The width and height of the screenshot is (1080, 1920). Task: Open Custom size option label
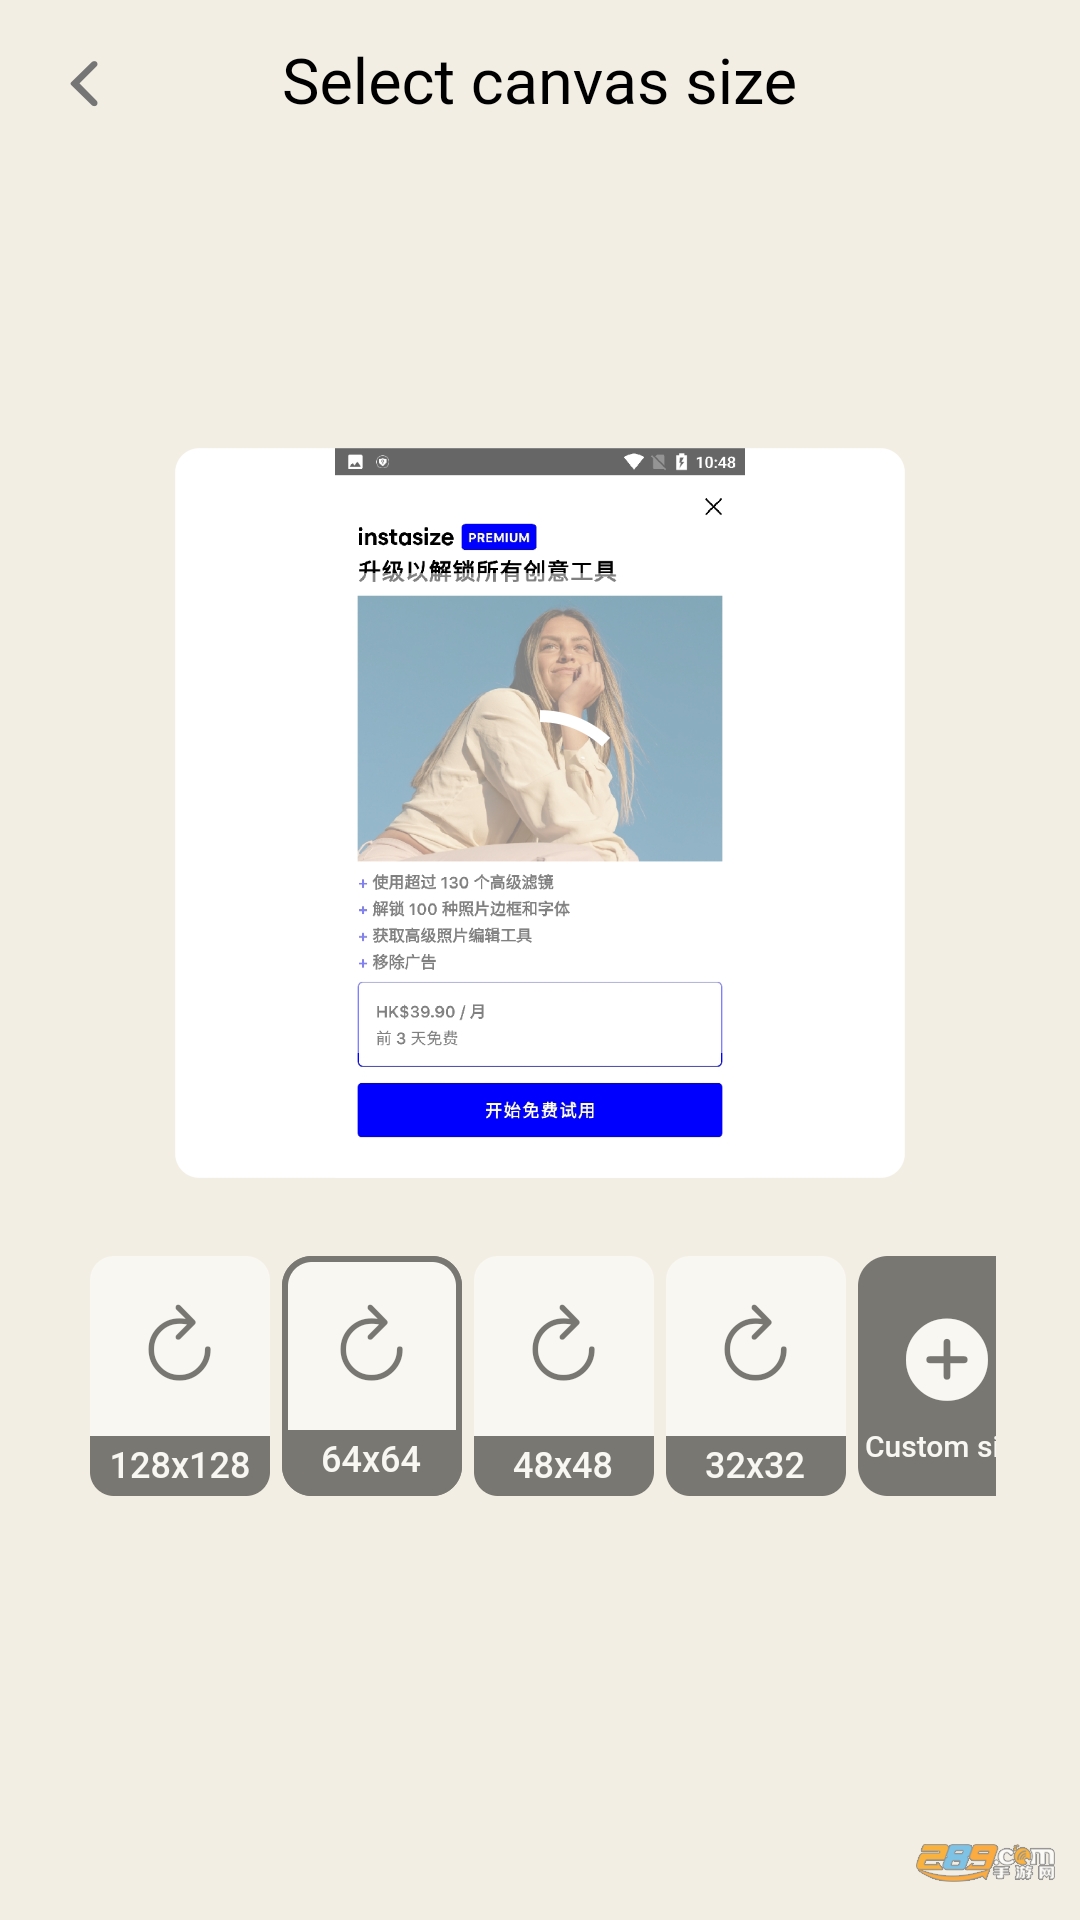click(x=930, y=1447)
